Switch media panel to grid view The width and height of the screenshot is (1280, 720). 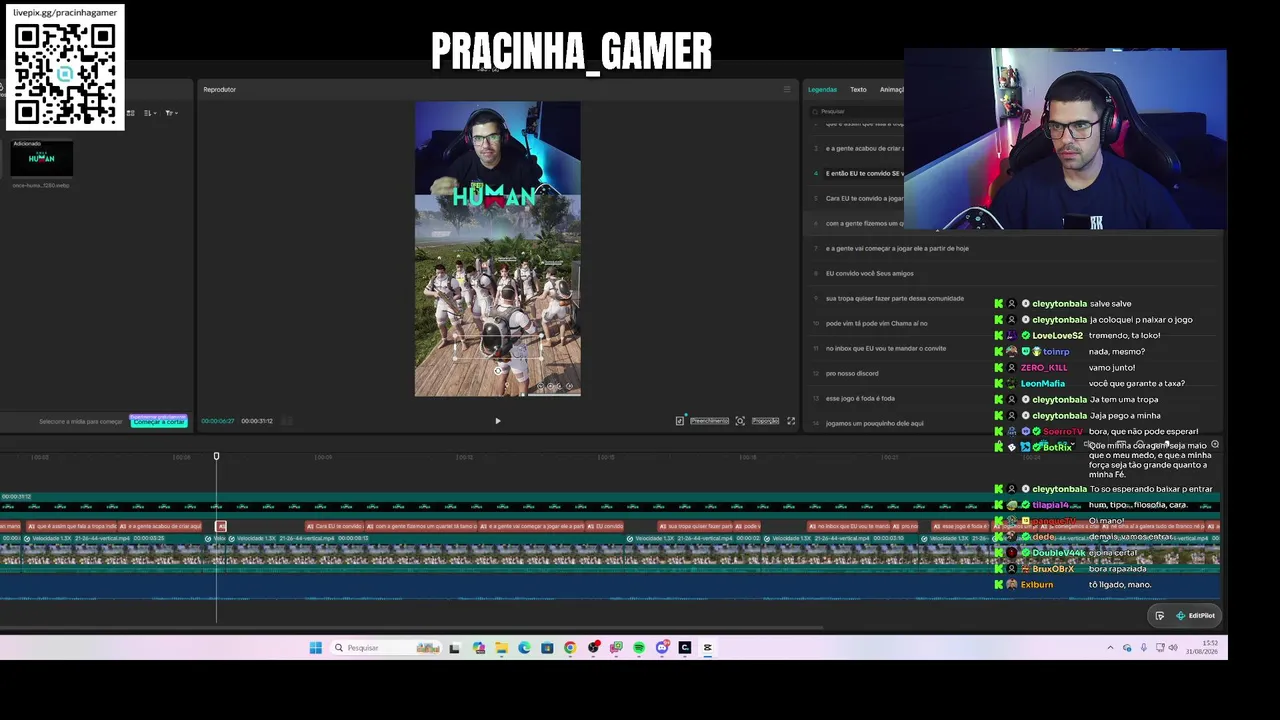pos(130,113)
